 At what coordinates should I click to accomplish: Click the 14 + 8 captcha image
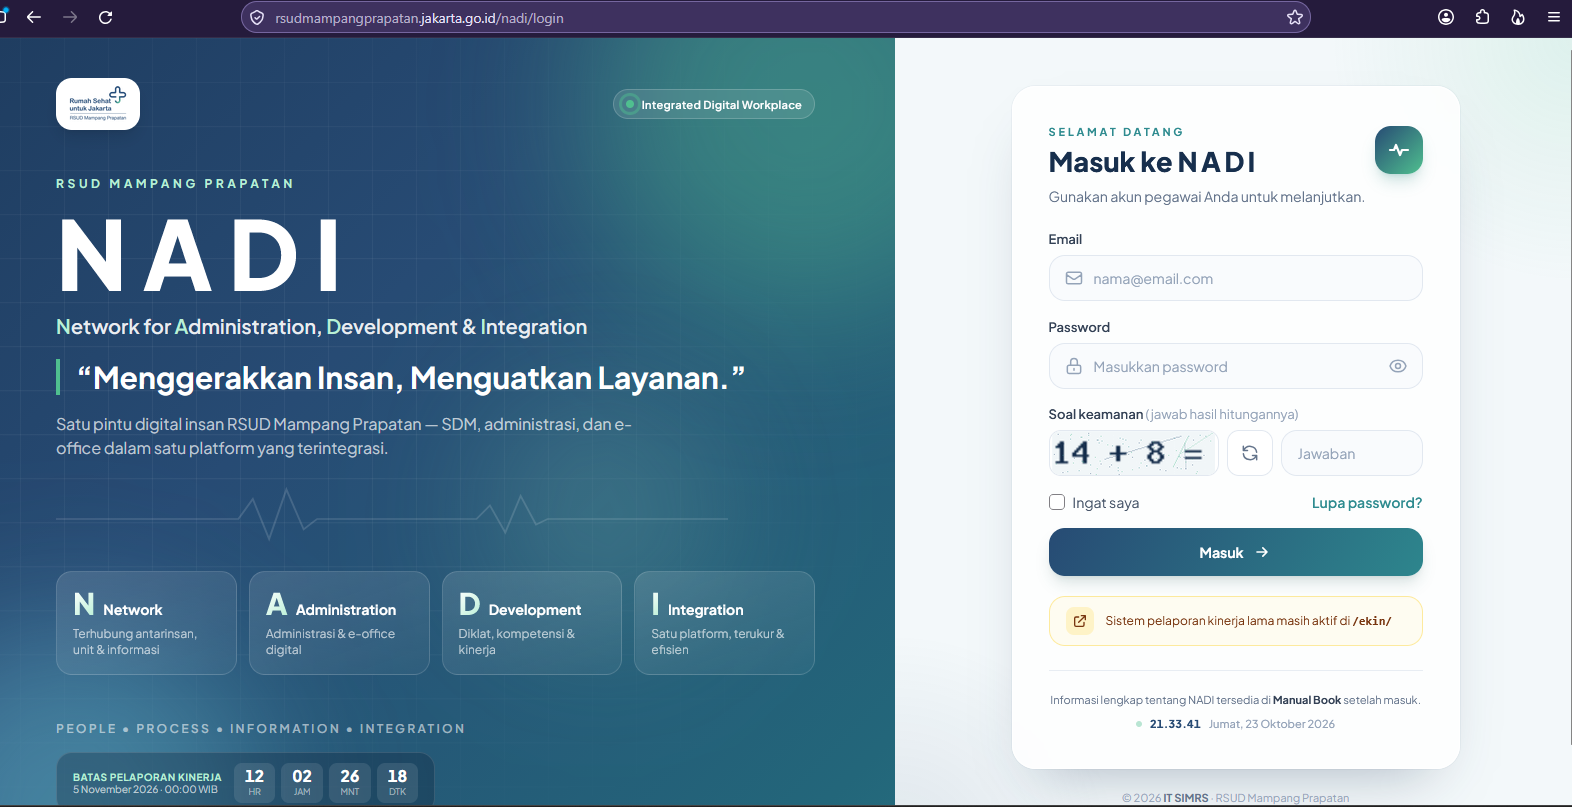(x=1133, y=453)
